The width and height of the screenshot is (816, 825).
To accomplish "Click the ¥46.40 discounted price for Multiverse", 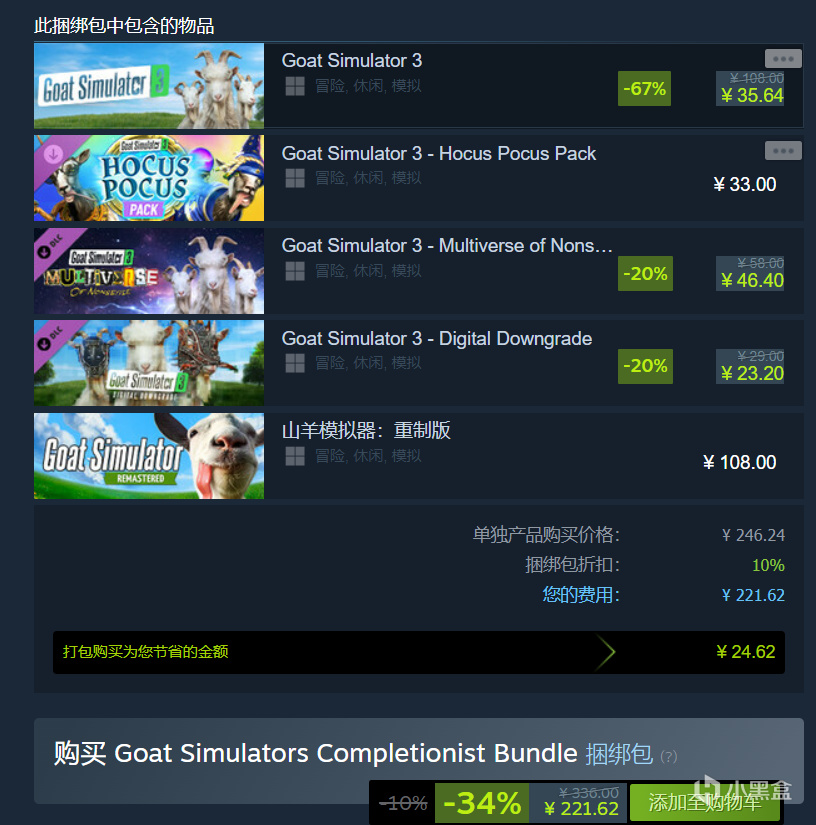I will (x=754, y=280).
